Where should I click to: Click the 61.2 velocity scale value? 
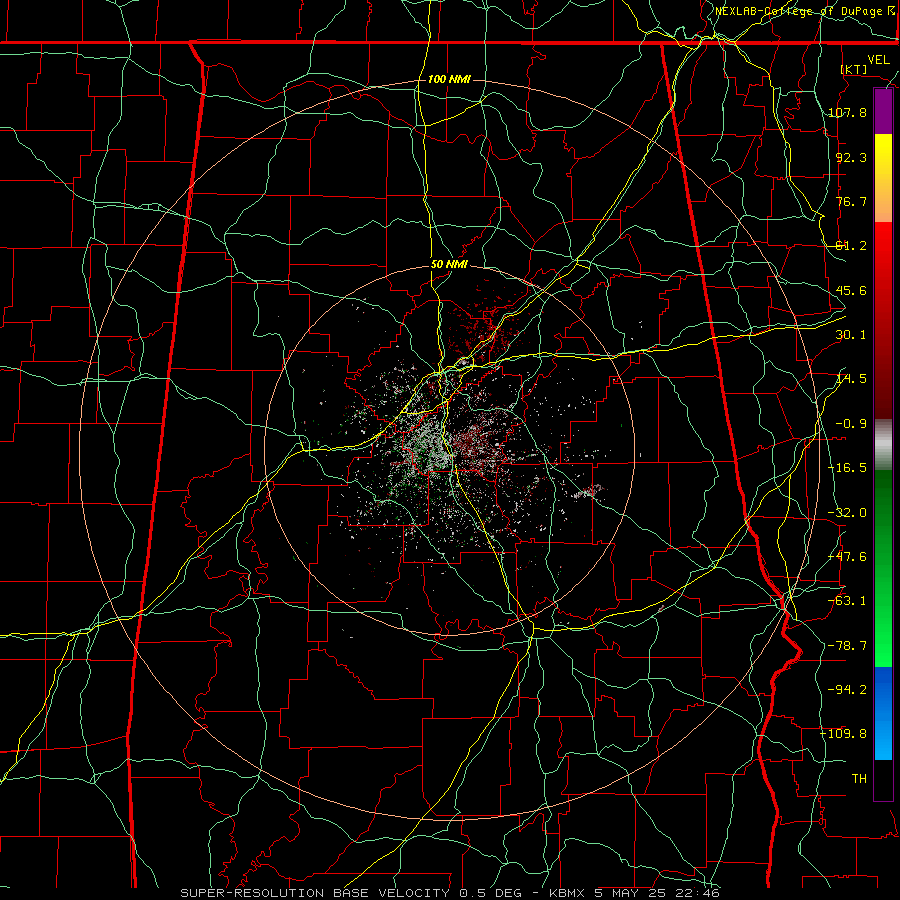pos(851,246)
